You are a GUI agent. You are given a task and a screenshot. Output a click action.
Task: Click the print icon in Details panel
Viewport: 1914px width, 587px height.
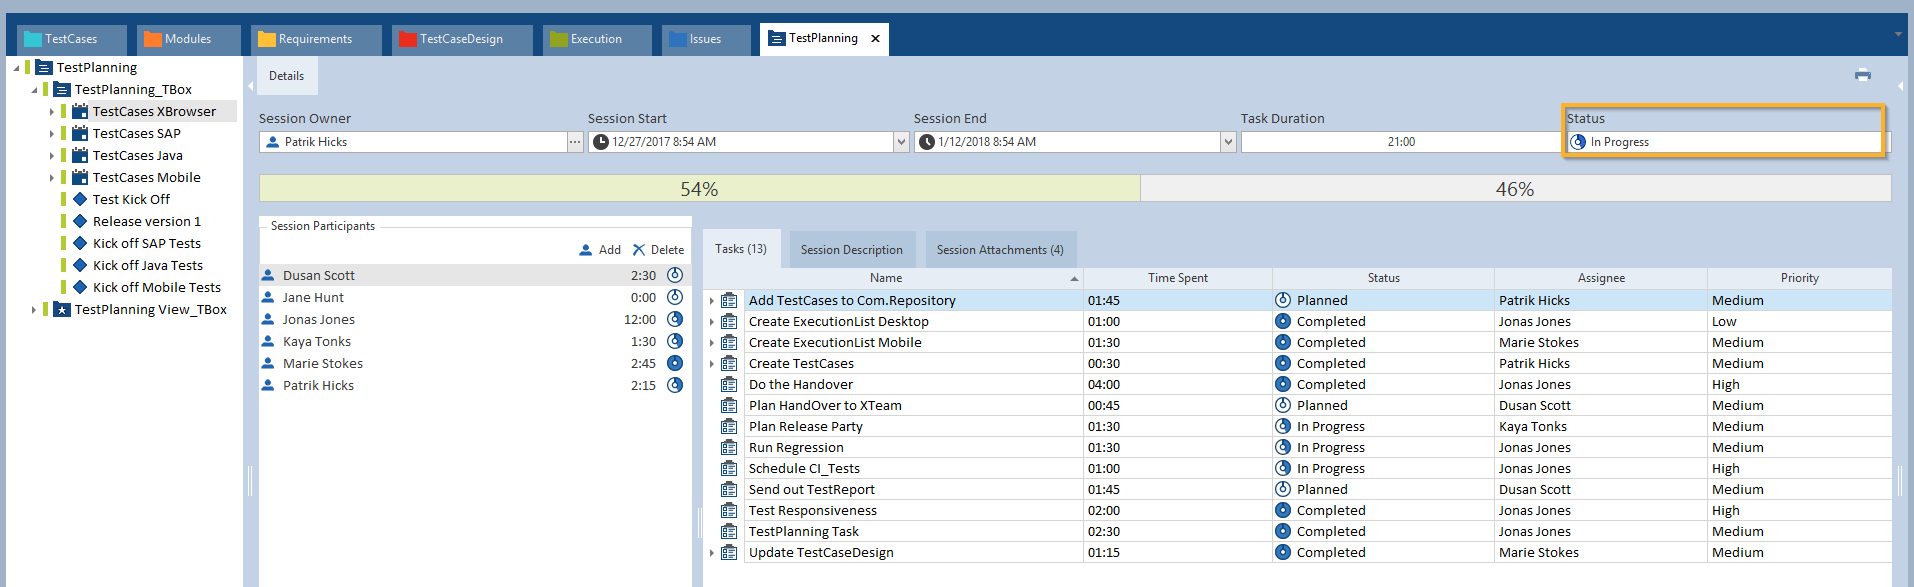tap(1862, 75)
